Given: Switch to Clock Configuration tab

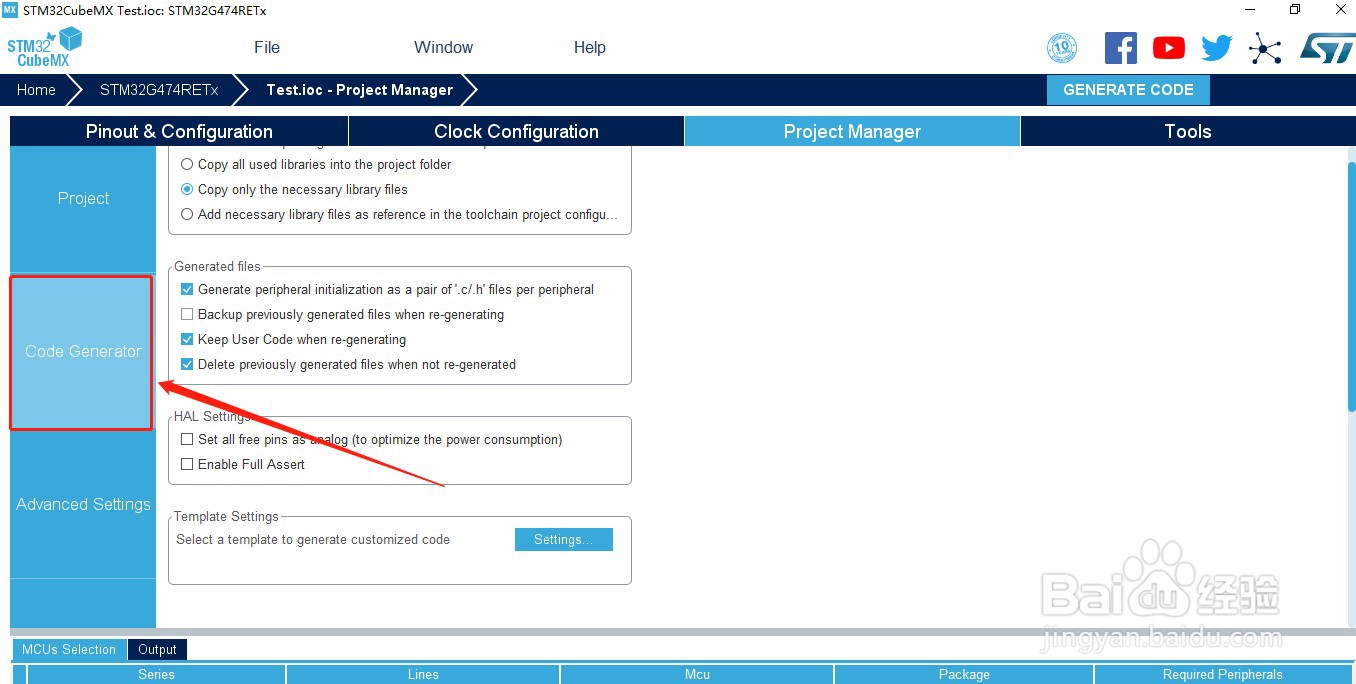Looking at the screenshot, I should [x=516, y=131].
